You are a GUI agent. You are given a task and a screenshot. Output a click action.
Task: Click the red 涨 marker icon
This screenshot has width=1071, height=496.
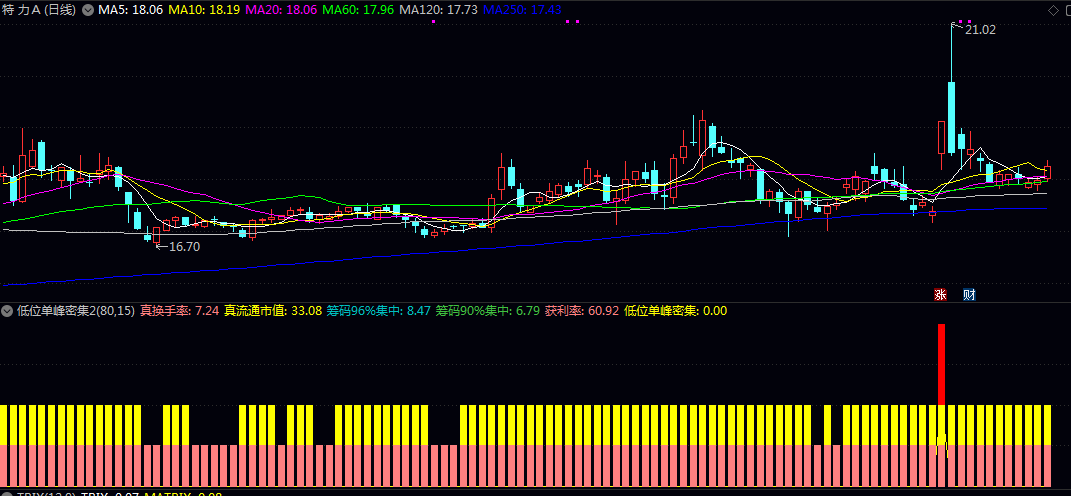pyautogui.click(x=941, y=295)
